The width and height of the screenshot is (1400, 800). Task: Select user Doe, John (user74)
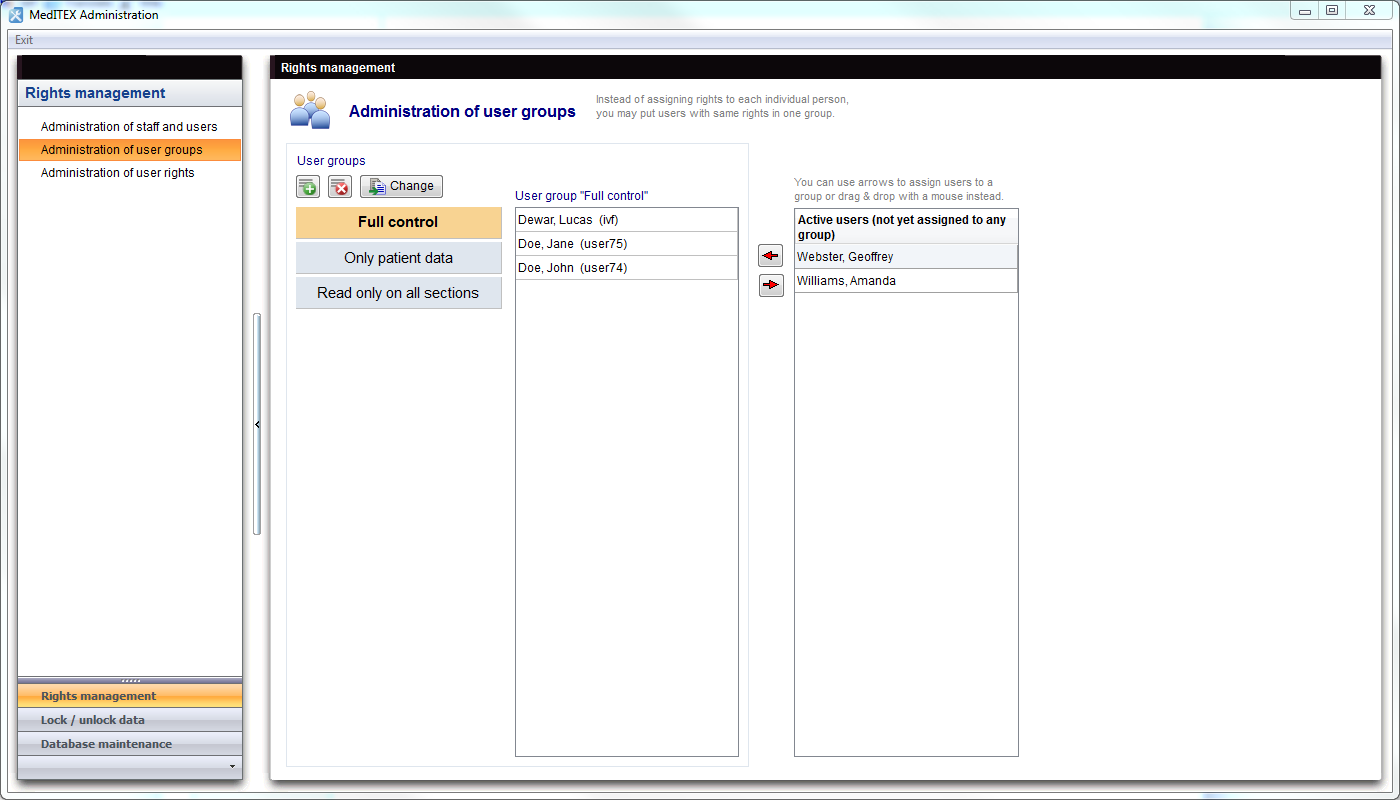pos(626,268)
